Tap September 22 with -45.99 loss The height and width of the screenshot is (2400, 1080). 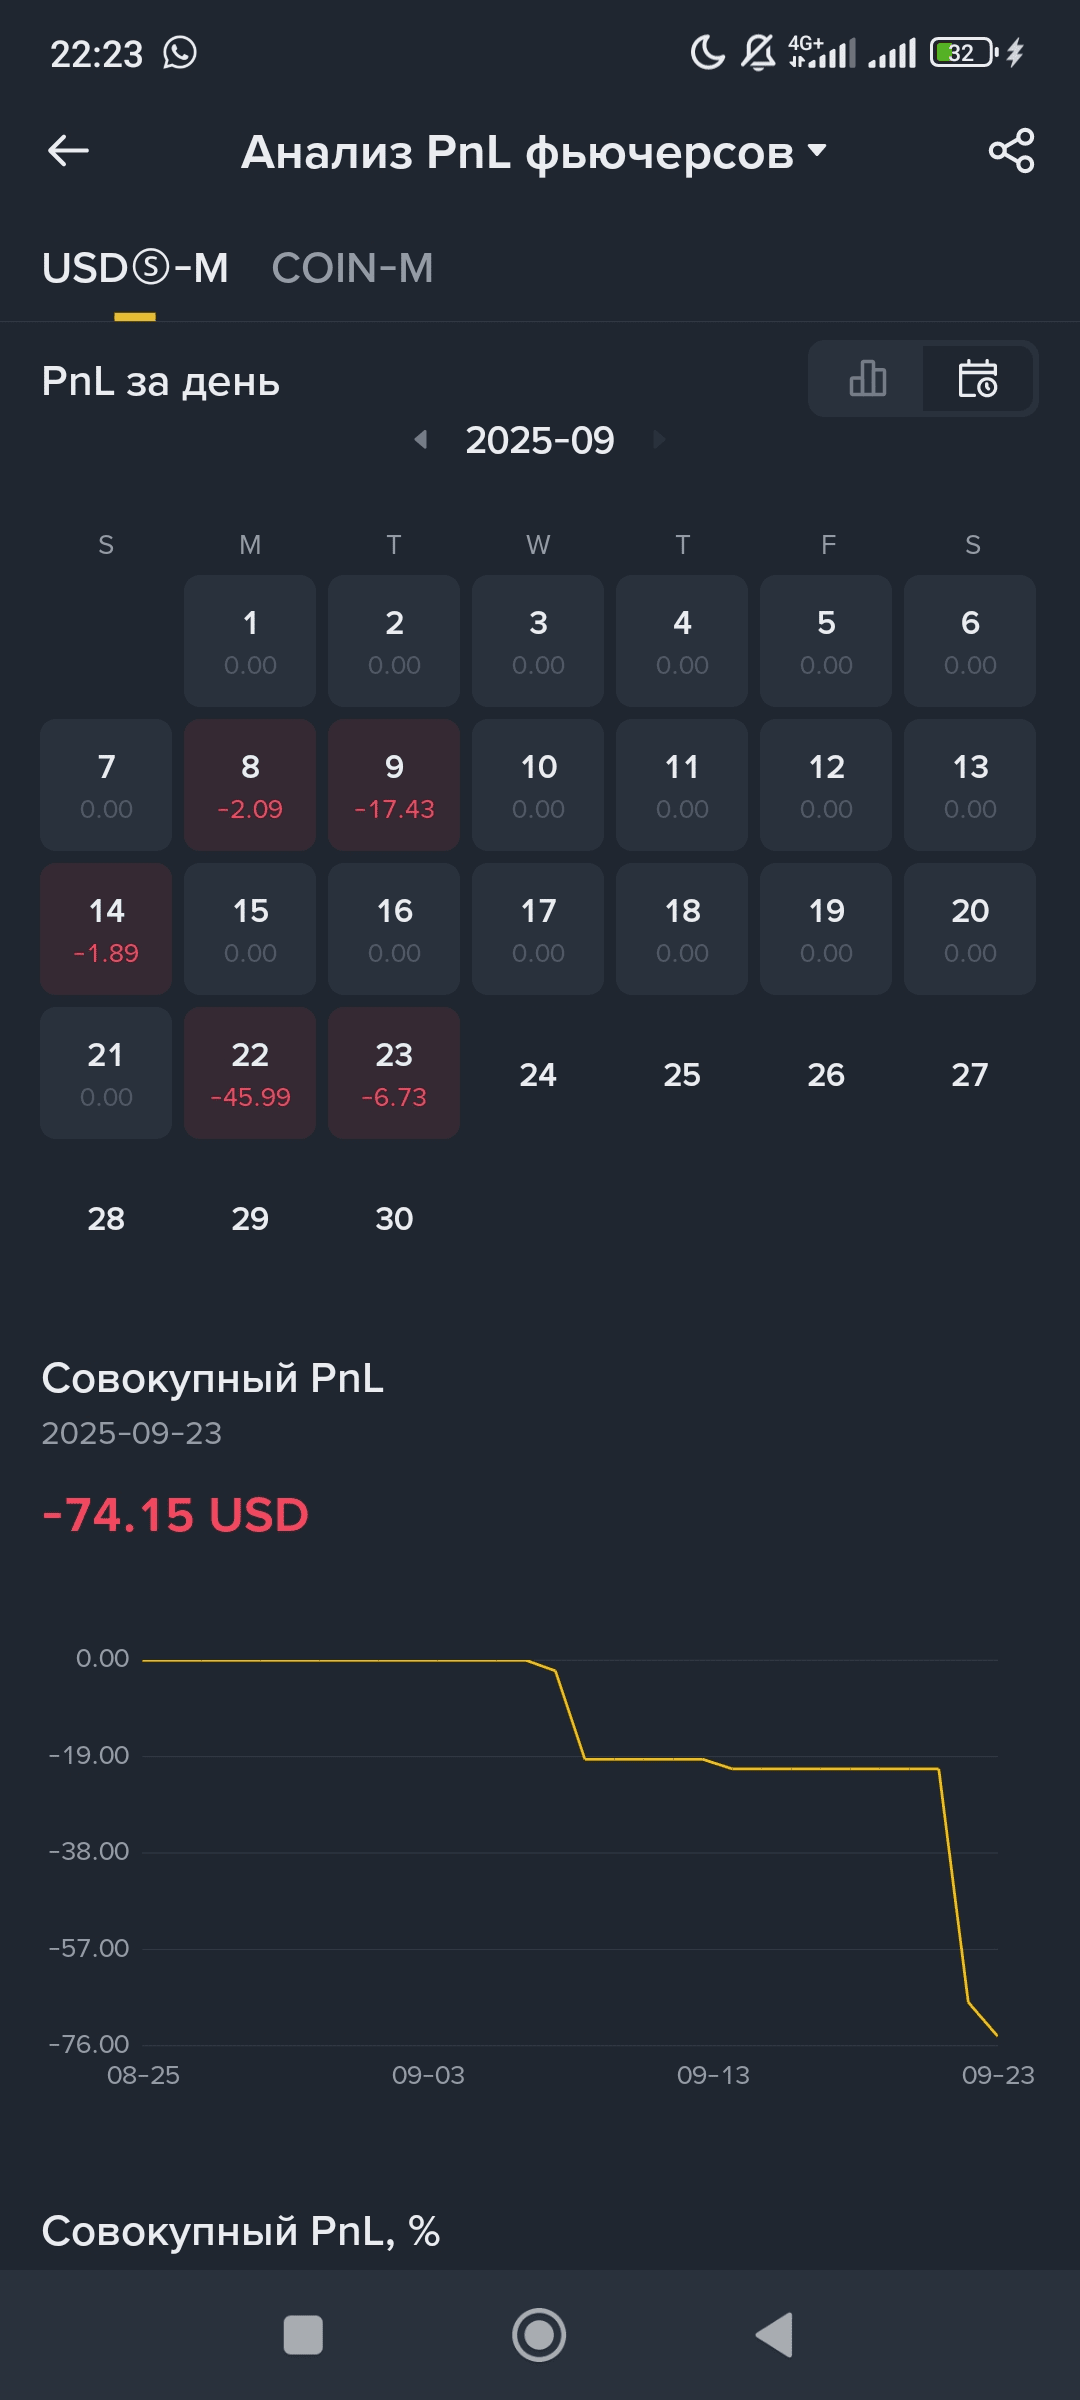(x=250, y=1073)
